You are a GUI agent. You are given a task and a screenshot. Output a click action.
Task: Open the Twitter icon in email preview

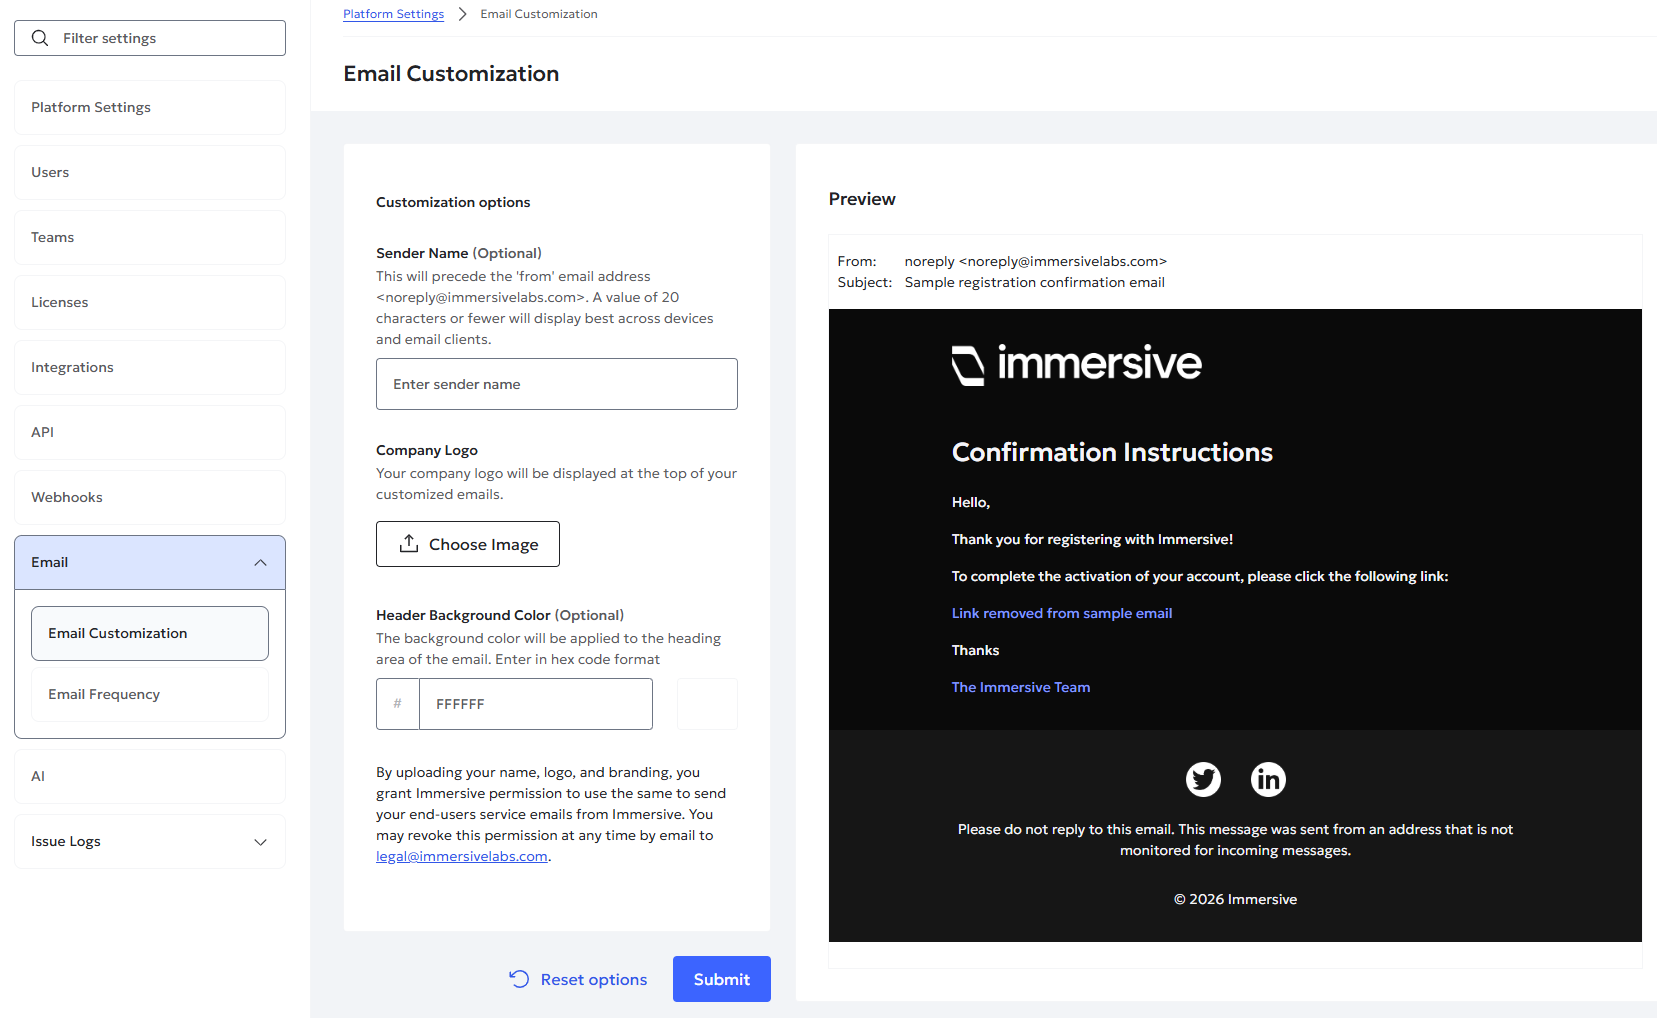pos(1203,779)
